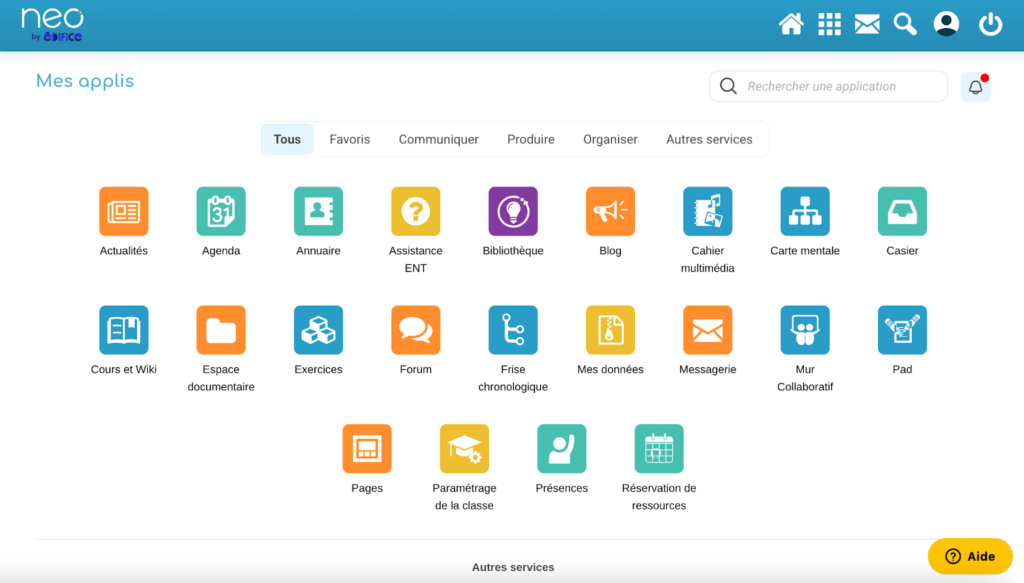Focus the Rechercher une application field

(828, 86)
